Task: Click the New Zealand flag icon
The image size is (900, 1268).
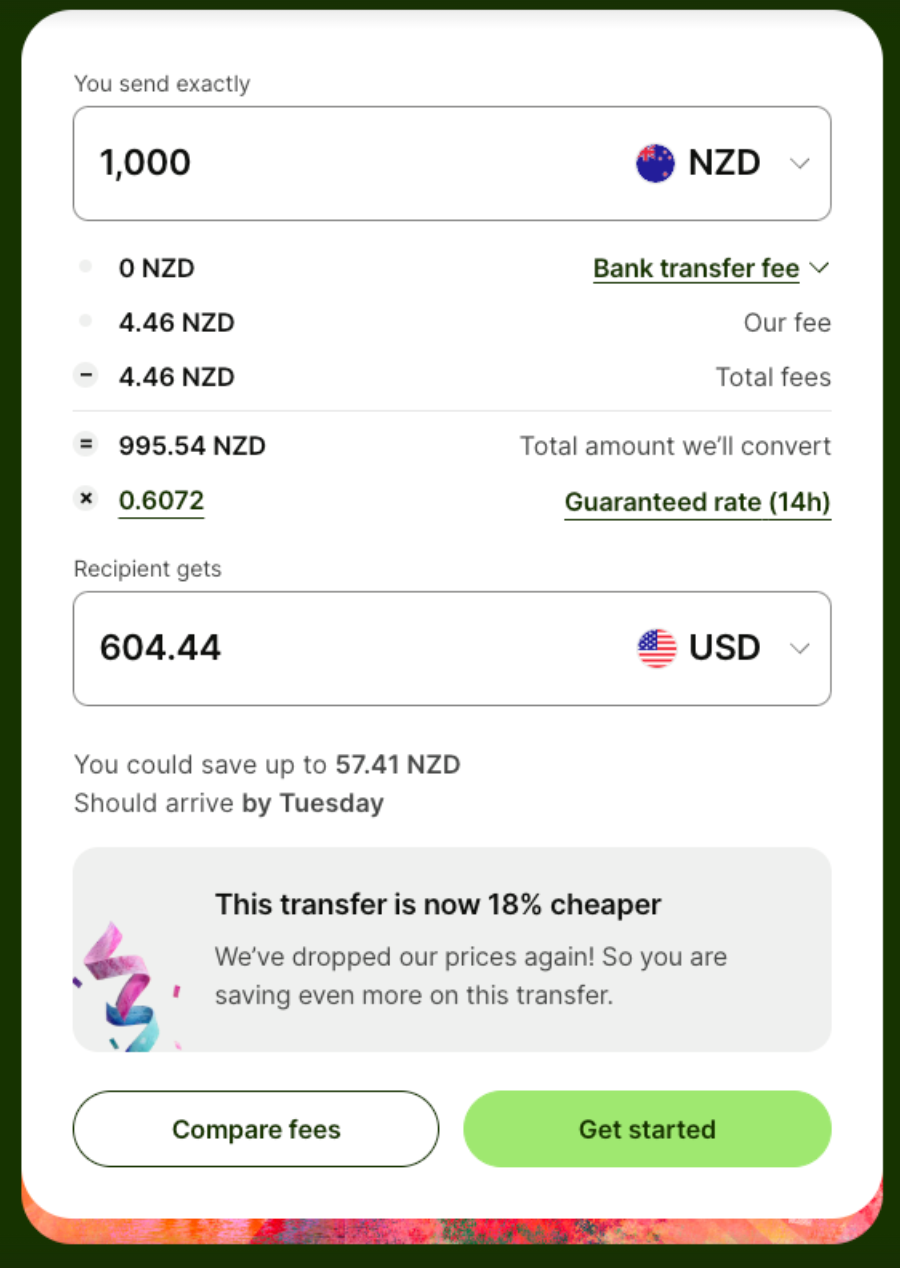Action: click(655, 163)
